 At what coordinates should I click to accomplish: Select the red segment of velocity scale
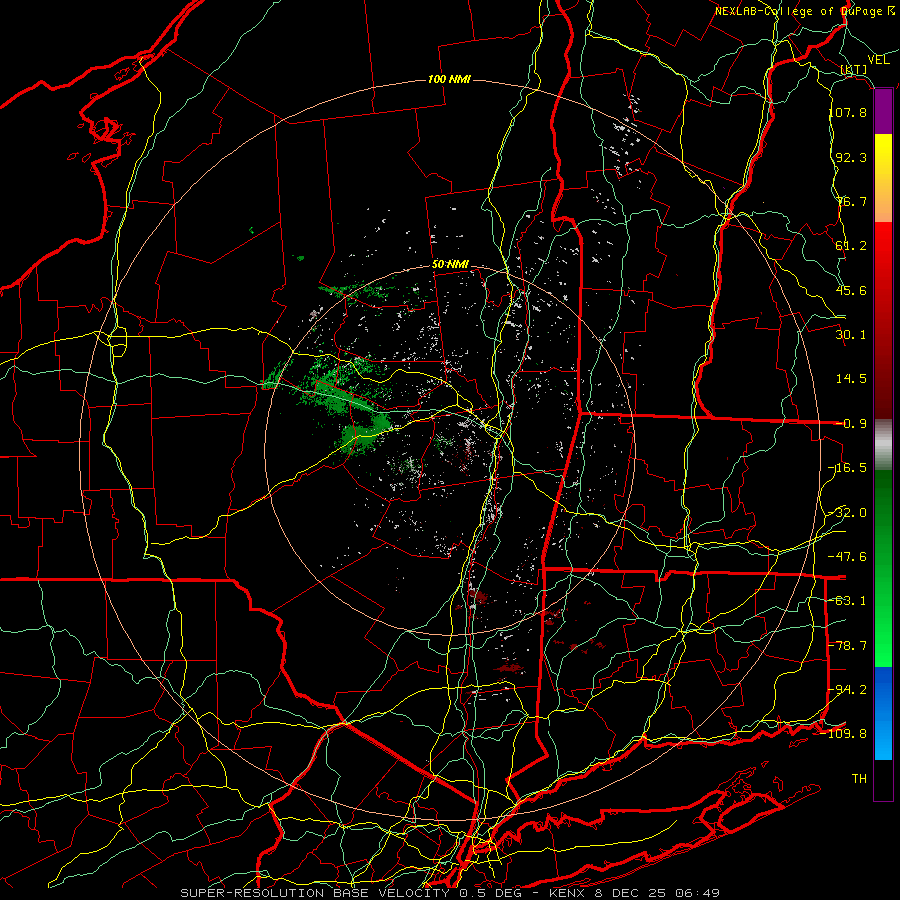click(x=883, y=320)
